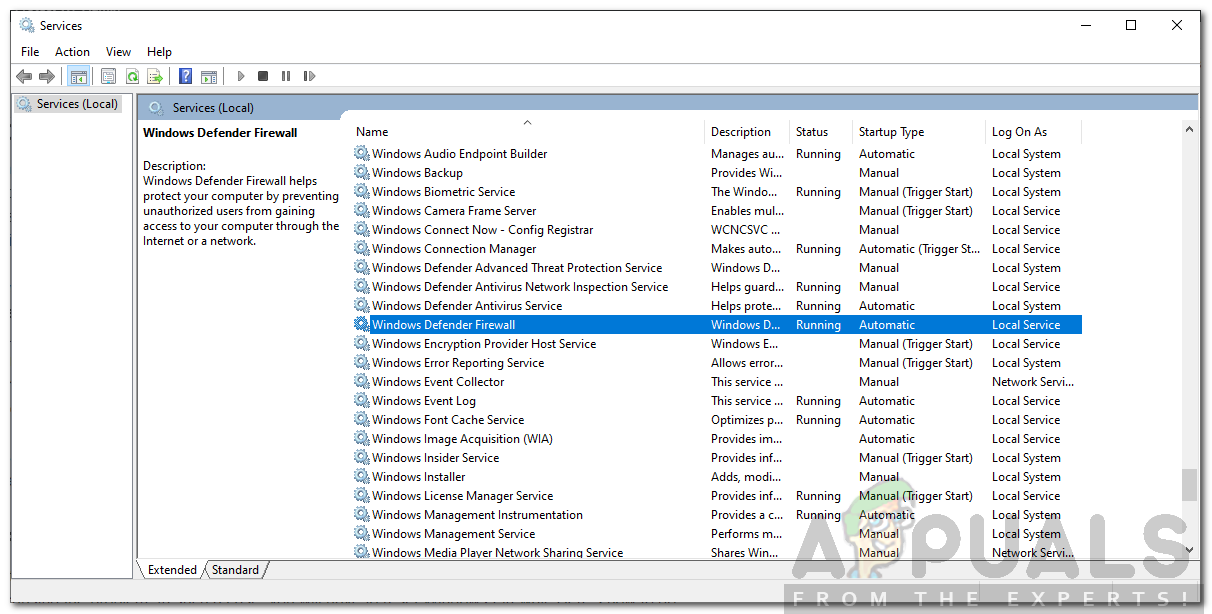Viewport: 1212px width, 614px height.
Task: Click the vertical scrollbar up arrow
Action: (1189, 129)
